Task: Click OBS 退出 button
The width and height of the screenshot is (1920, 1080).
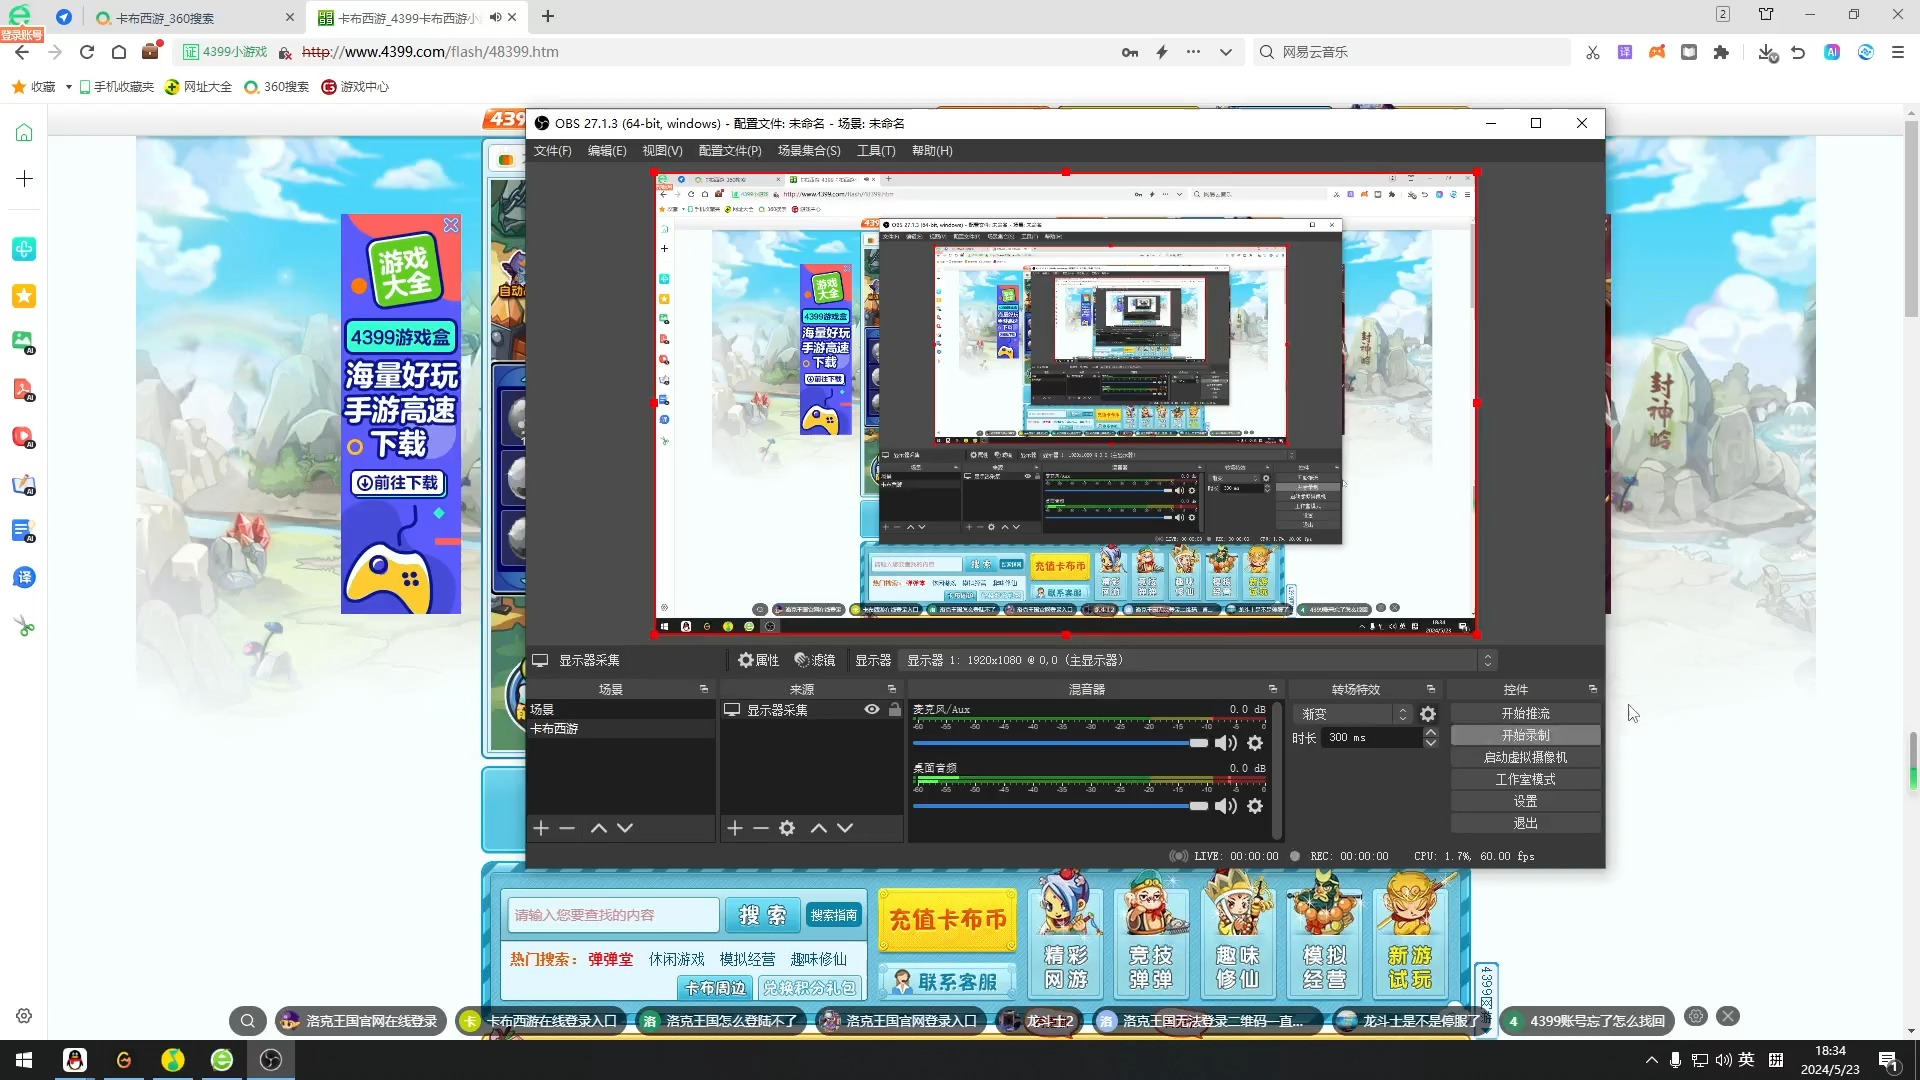Action: pos(1525,823)
